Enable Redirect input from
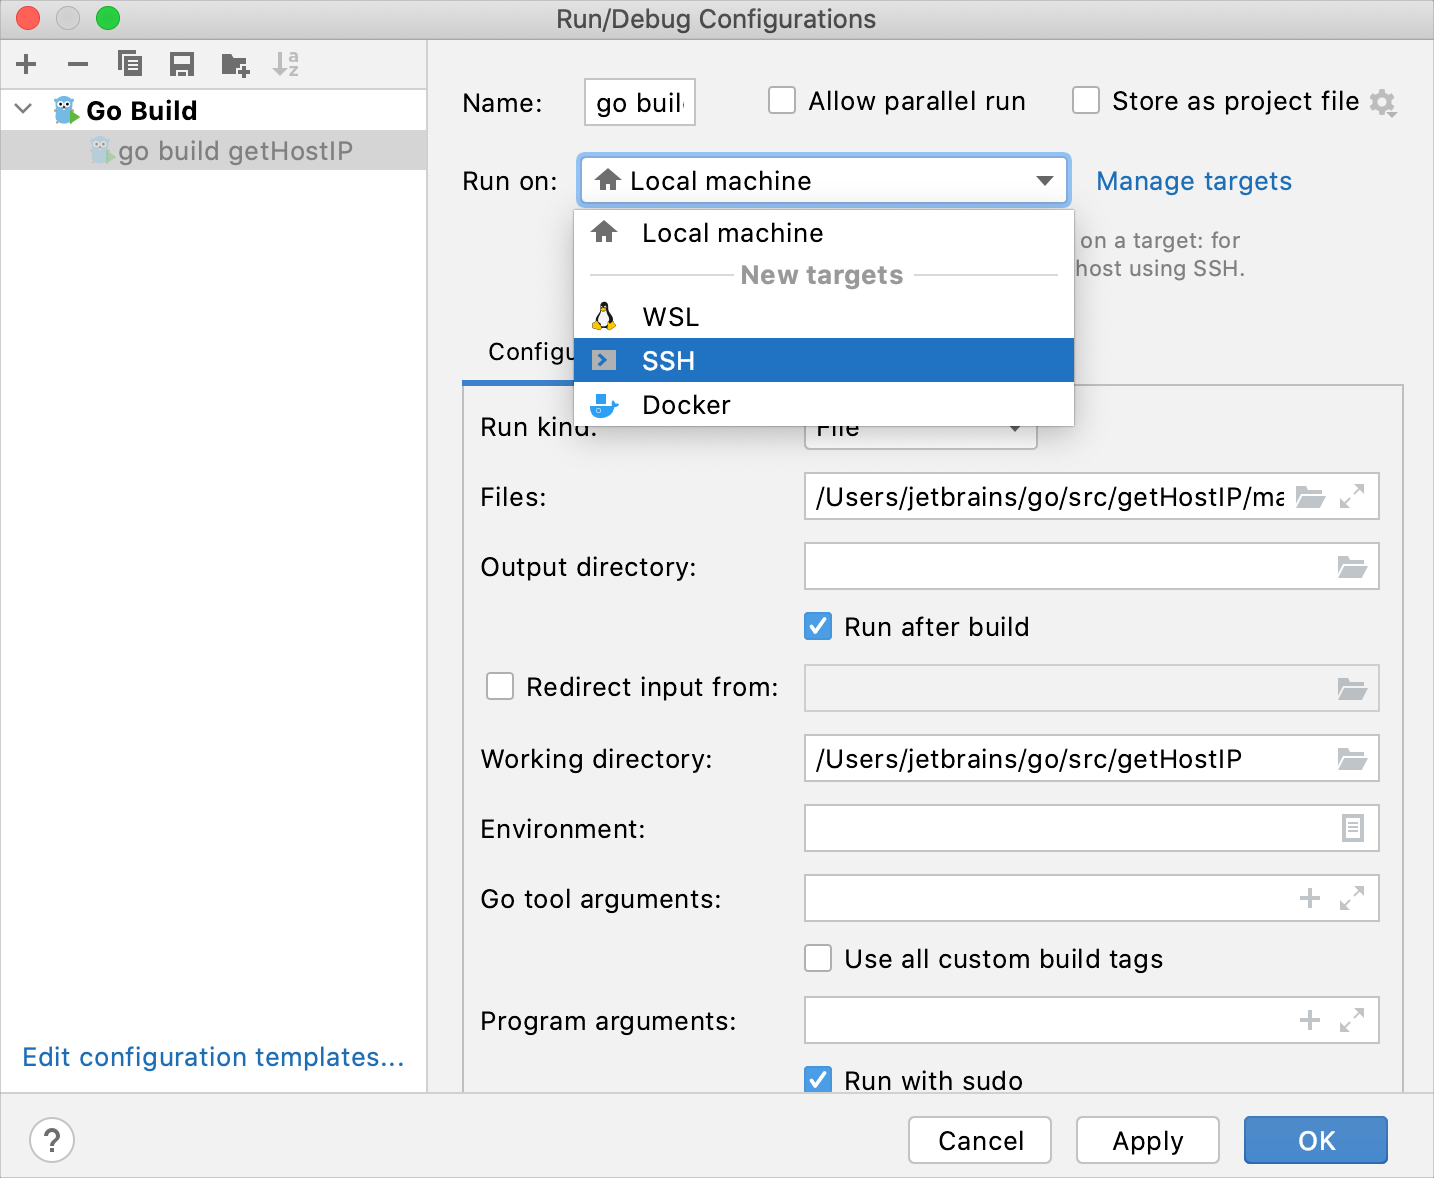The width and height of the screenshot is (1434, 1178). coord(500,687)
